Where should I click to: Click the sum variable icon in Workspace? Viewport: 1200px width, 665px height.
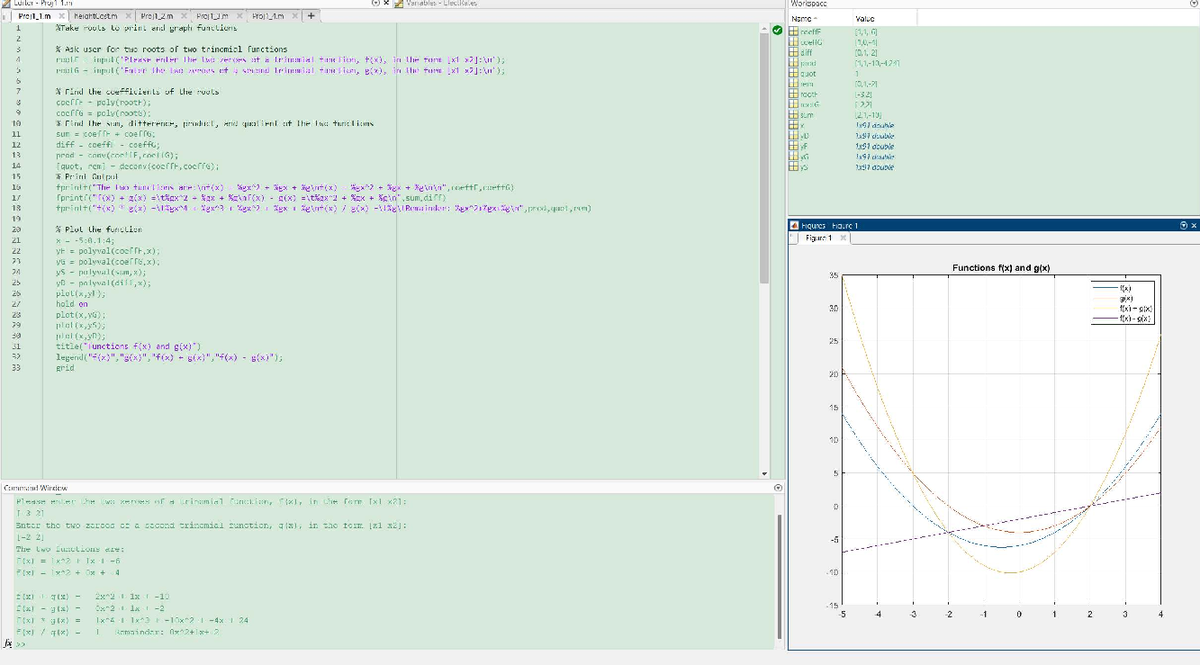[x=795, y=116]
